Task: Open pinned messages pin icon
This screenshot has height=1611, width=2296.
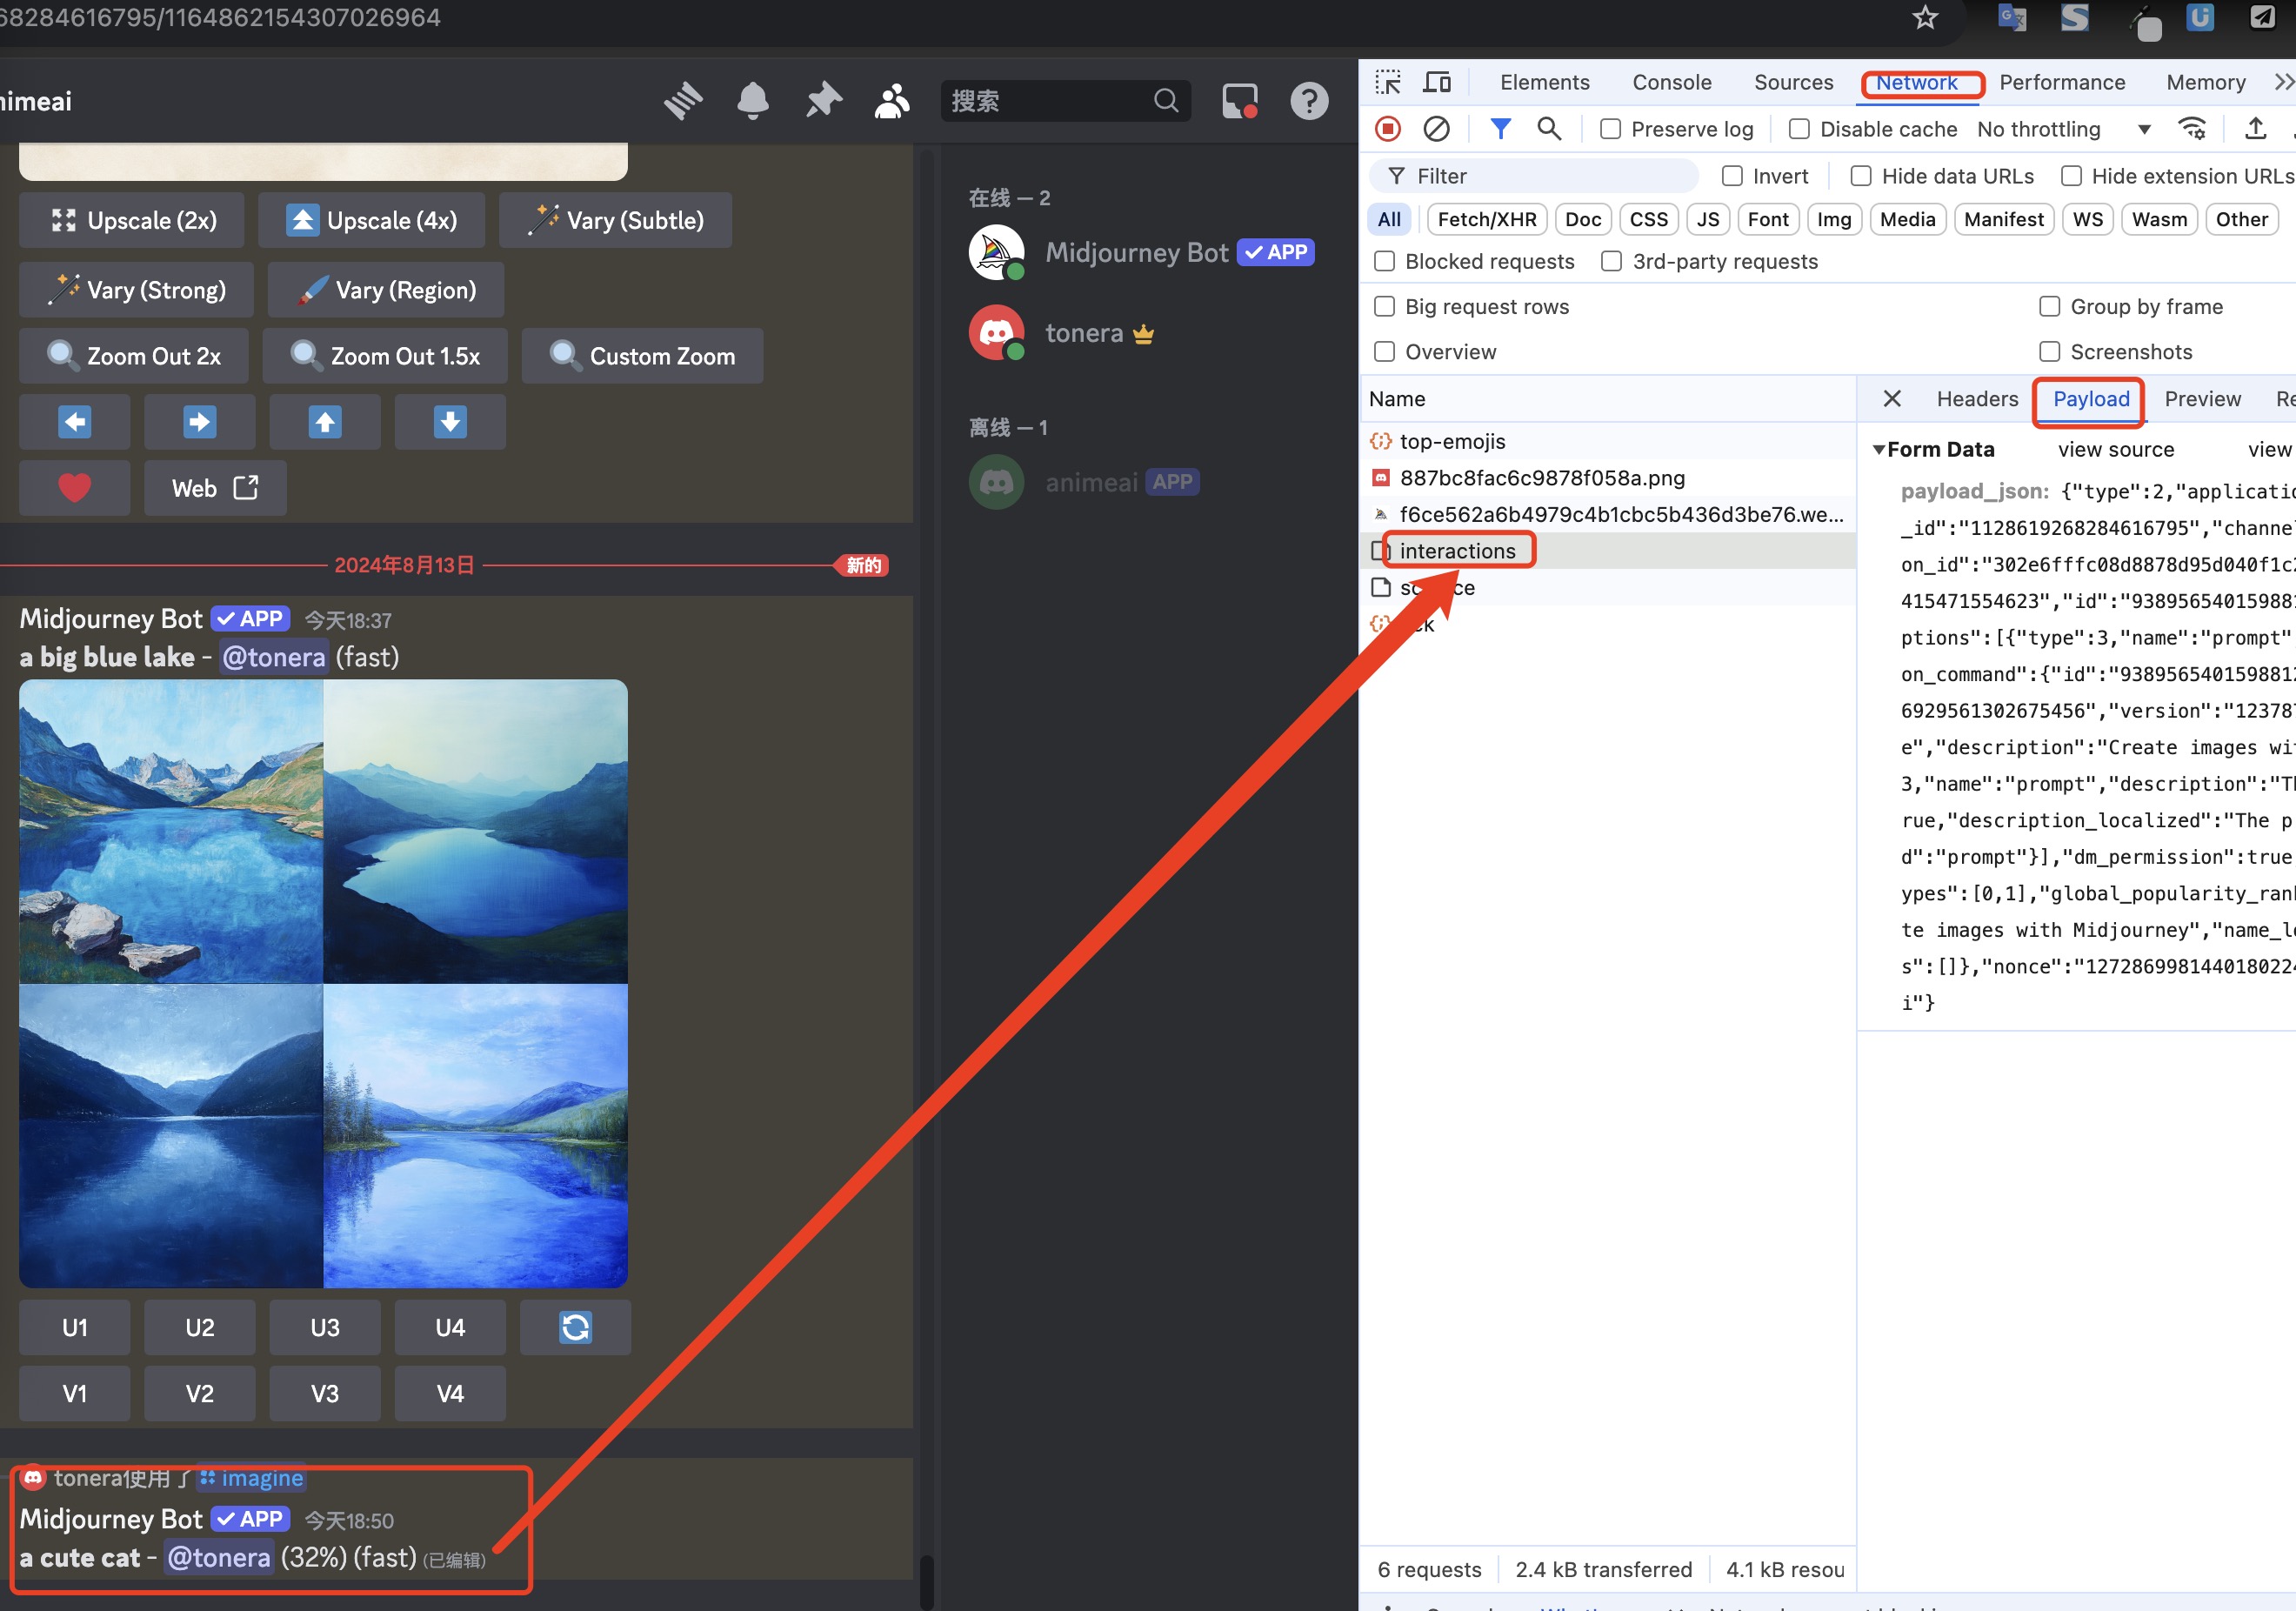Action: tap(823, 101)
